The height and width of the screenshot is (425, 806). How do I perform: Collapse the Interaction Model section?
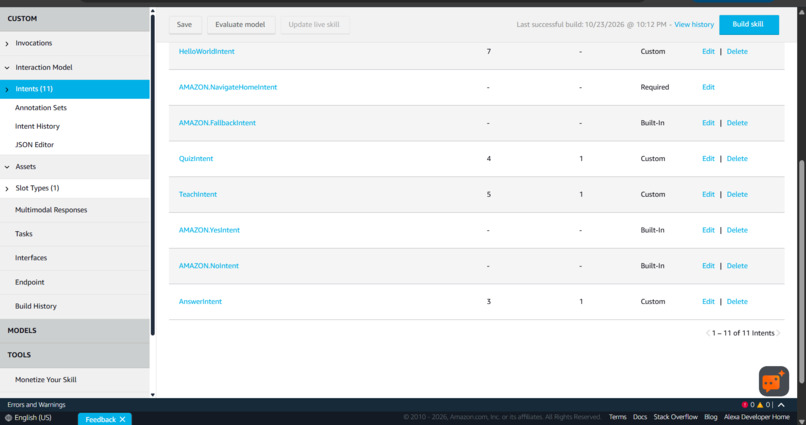click(x=7, y=68)
